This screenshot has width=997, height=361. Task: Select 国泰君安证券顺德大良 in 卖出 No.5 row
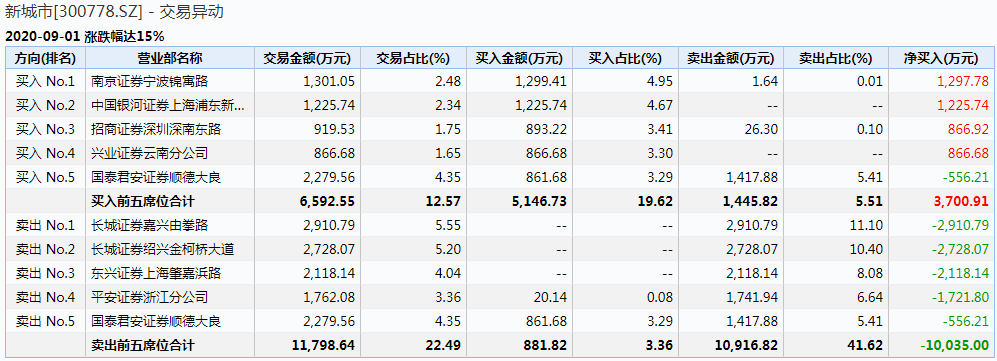(156, 322)
